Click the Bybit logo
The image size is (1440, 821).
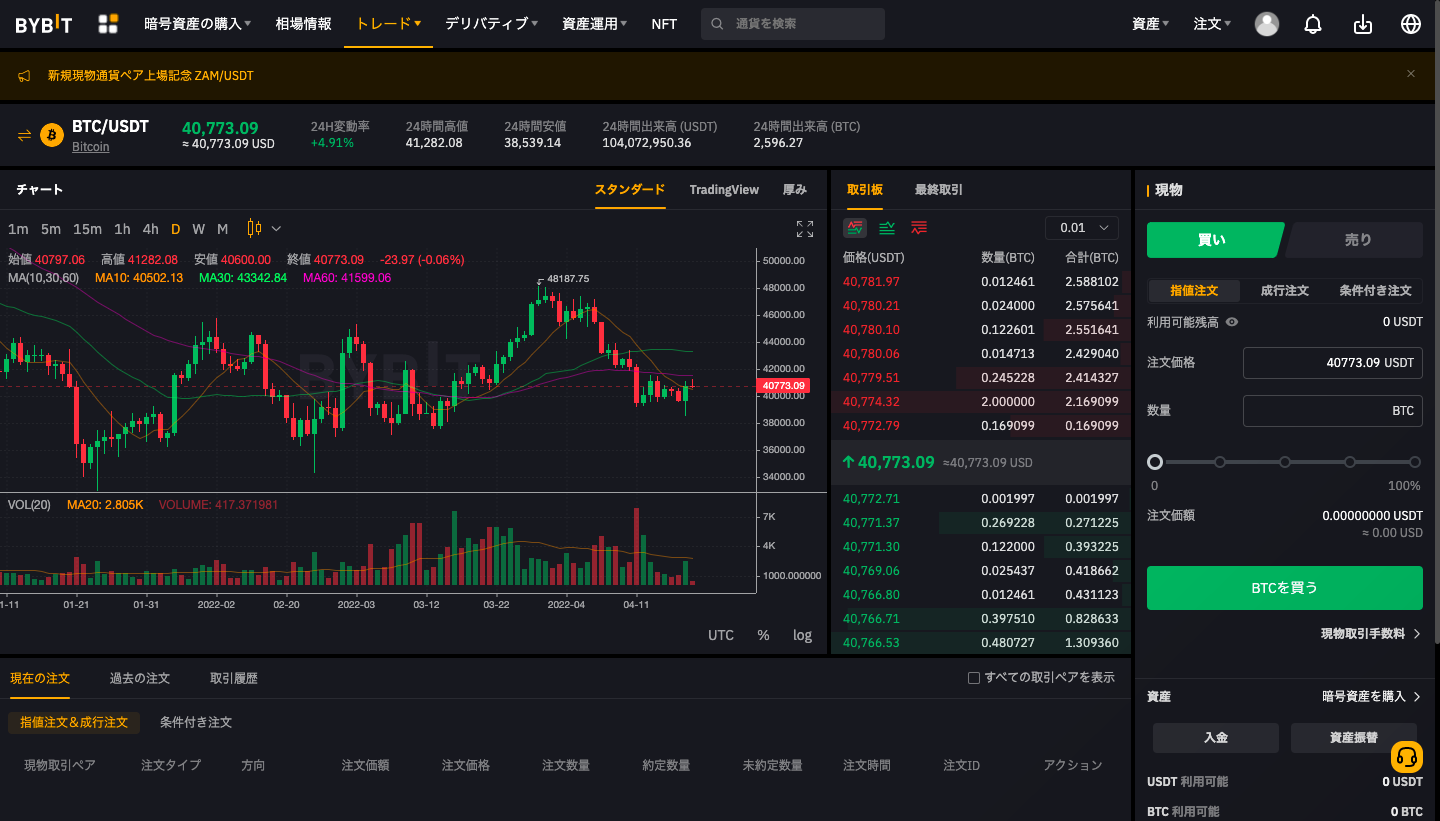(x=44, y=24)
